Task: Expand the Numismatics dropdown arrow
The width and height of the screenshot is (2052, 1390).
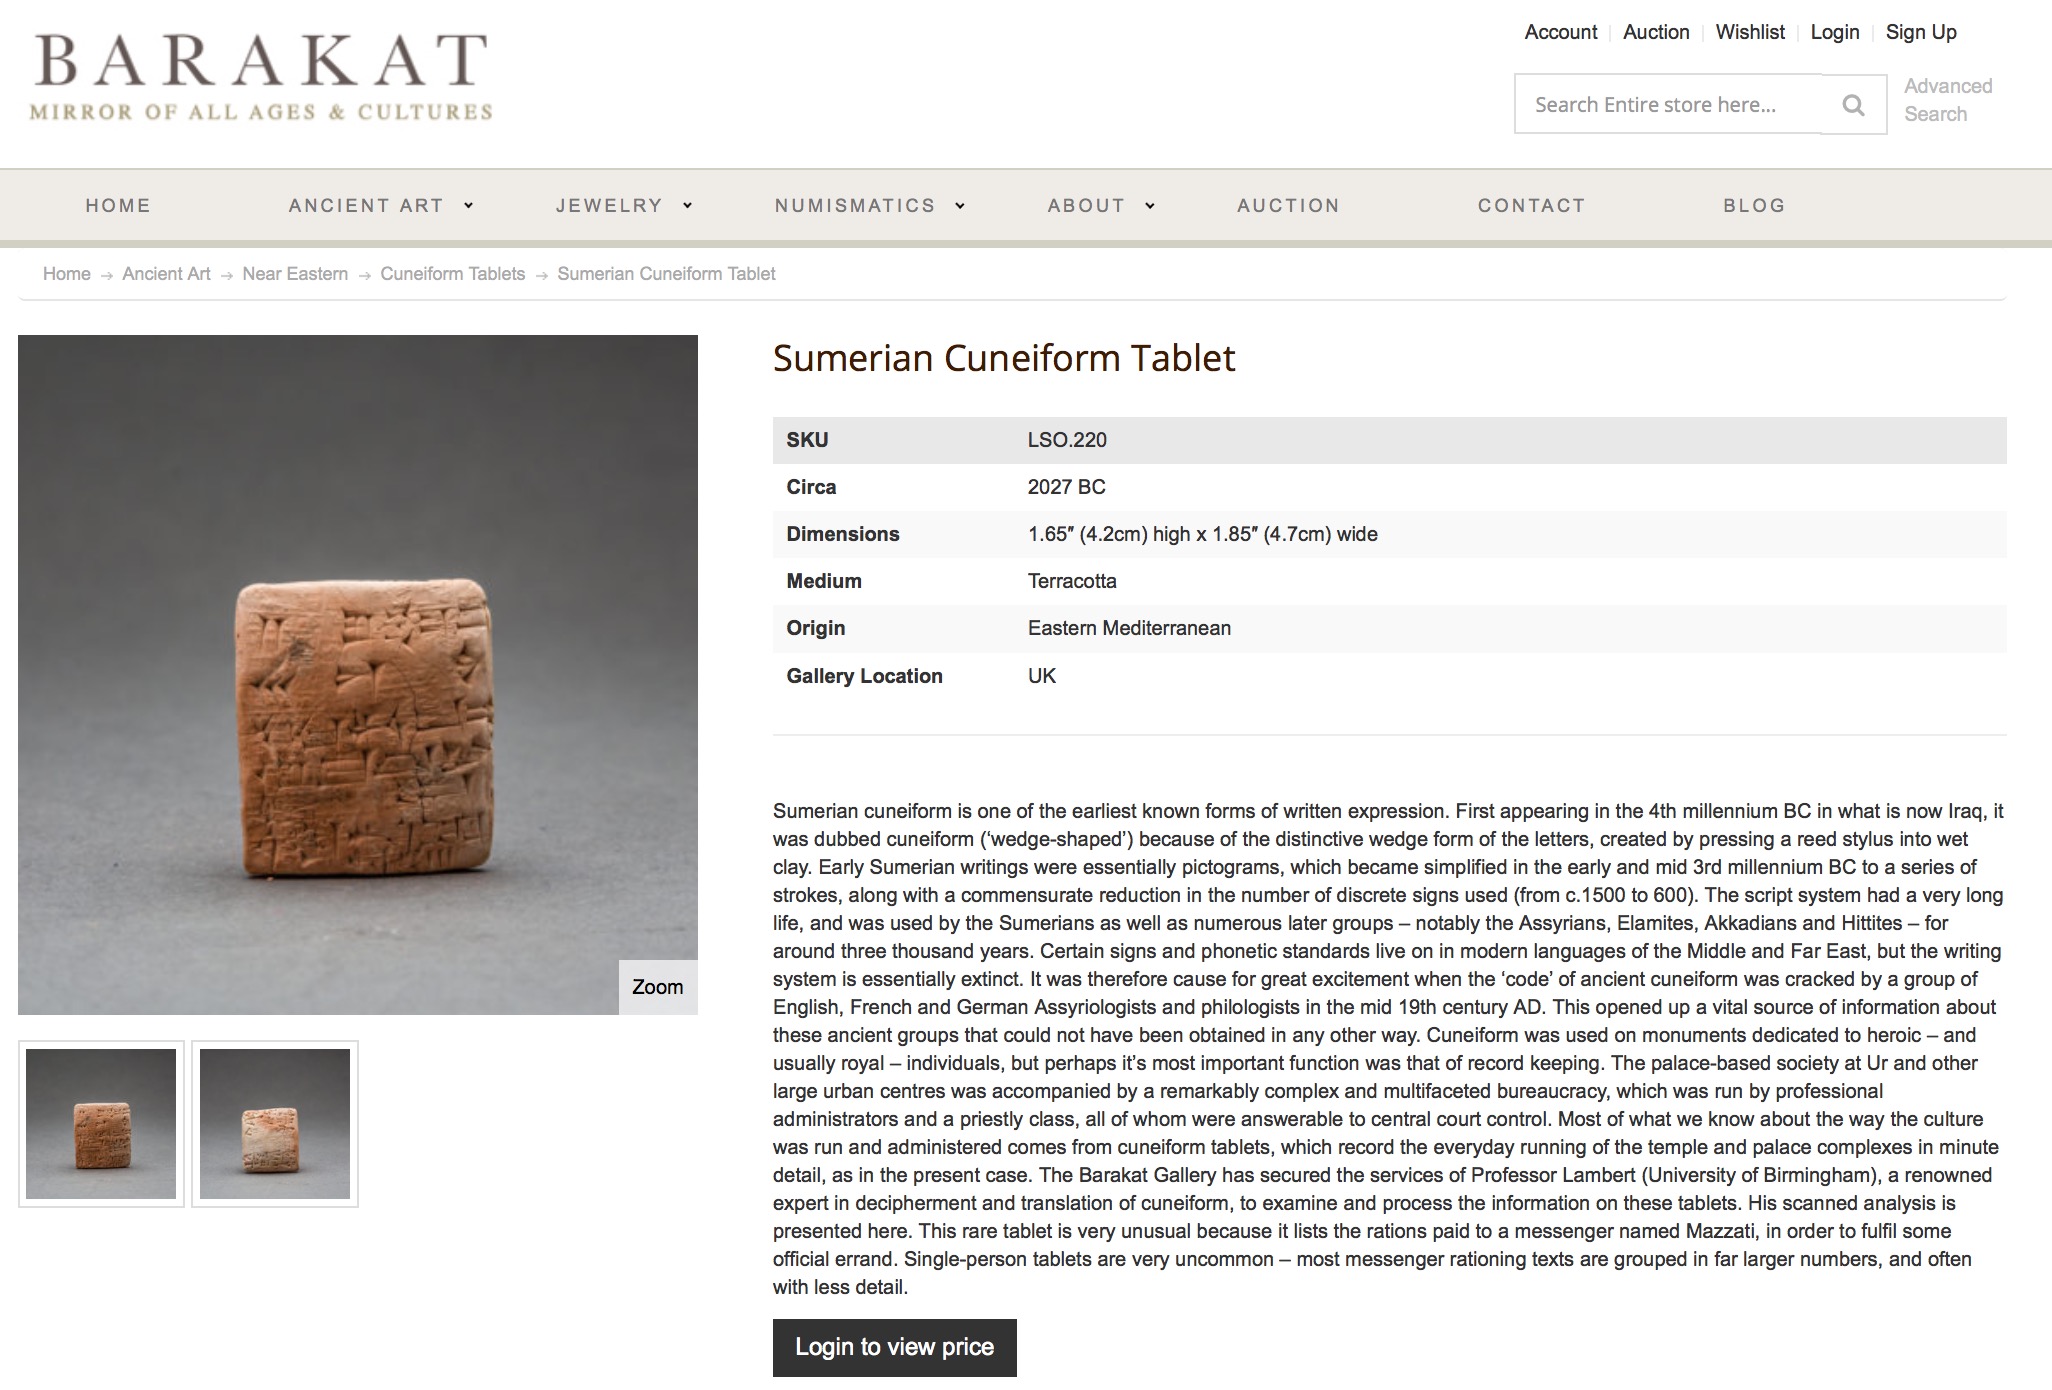Action: click(960, 206)
